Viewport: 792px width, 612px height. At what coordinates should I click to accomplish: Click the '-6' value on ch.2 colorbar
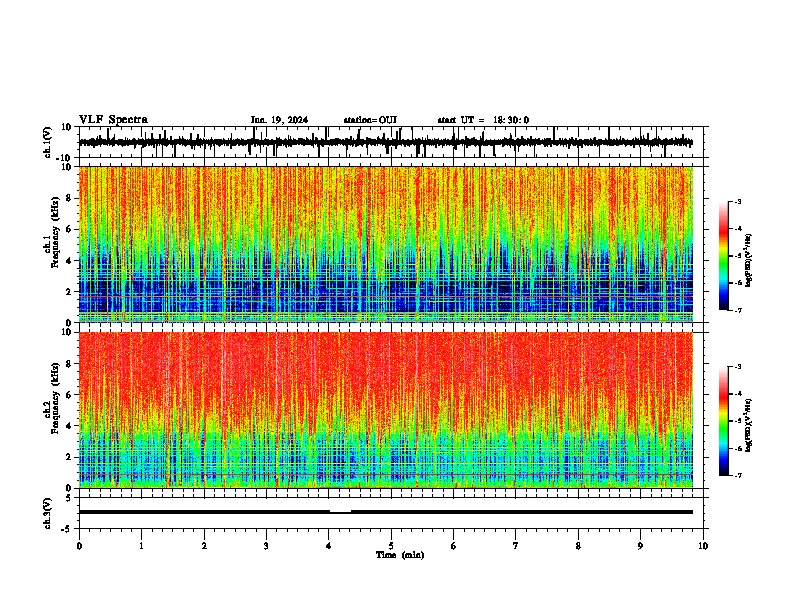pos(737,448)
